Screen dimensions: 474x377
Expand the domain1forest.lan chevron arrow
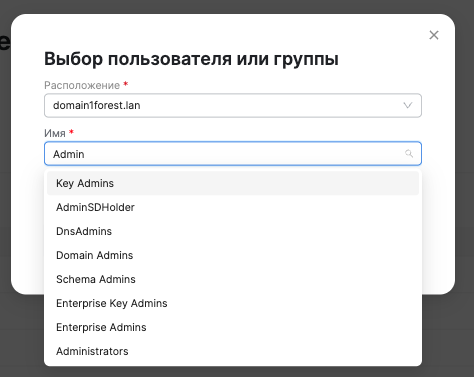pyautogui.click(x=408, y=106)
